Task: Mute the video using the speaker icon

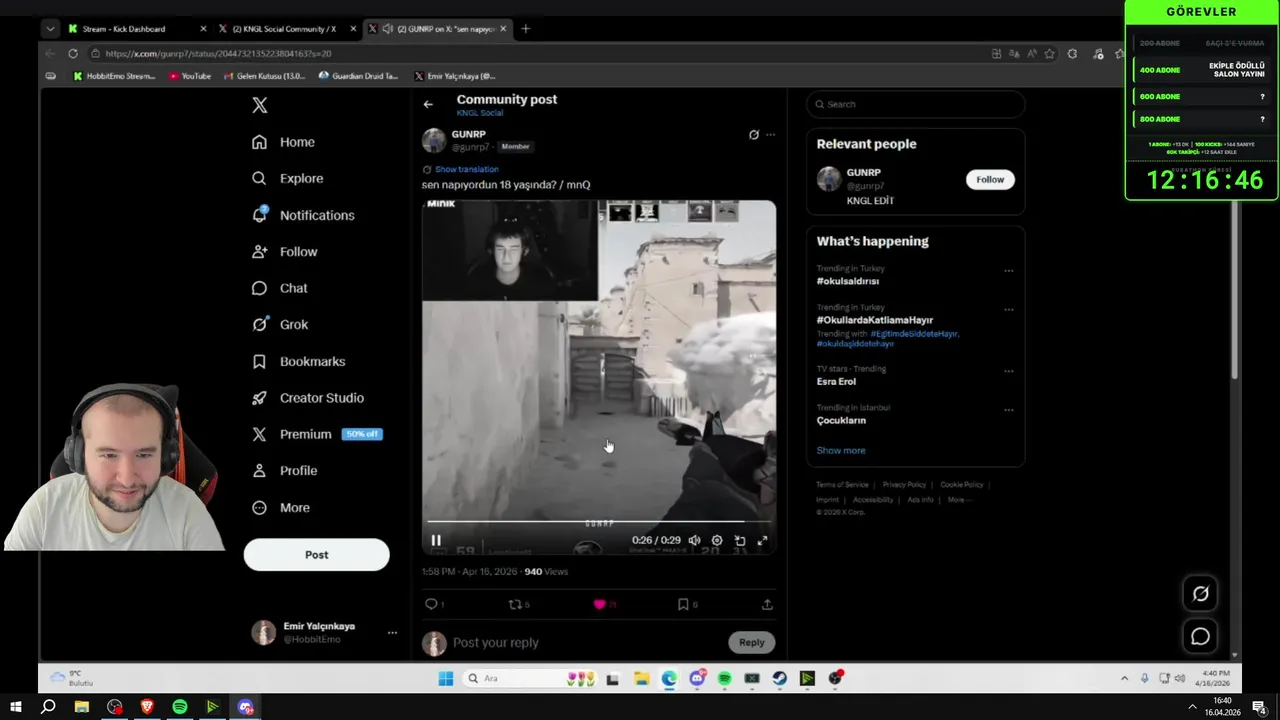Action: tap(694, 540)
